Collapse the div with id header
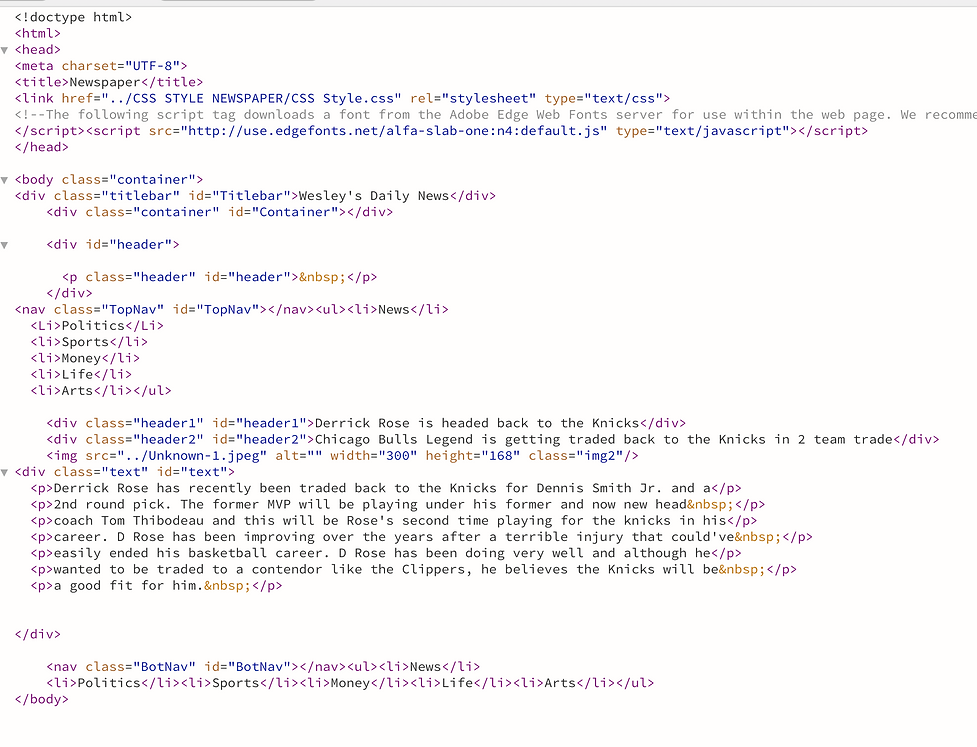This screenshot has height=747, width=977. coord(5,244)
